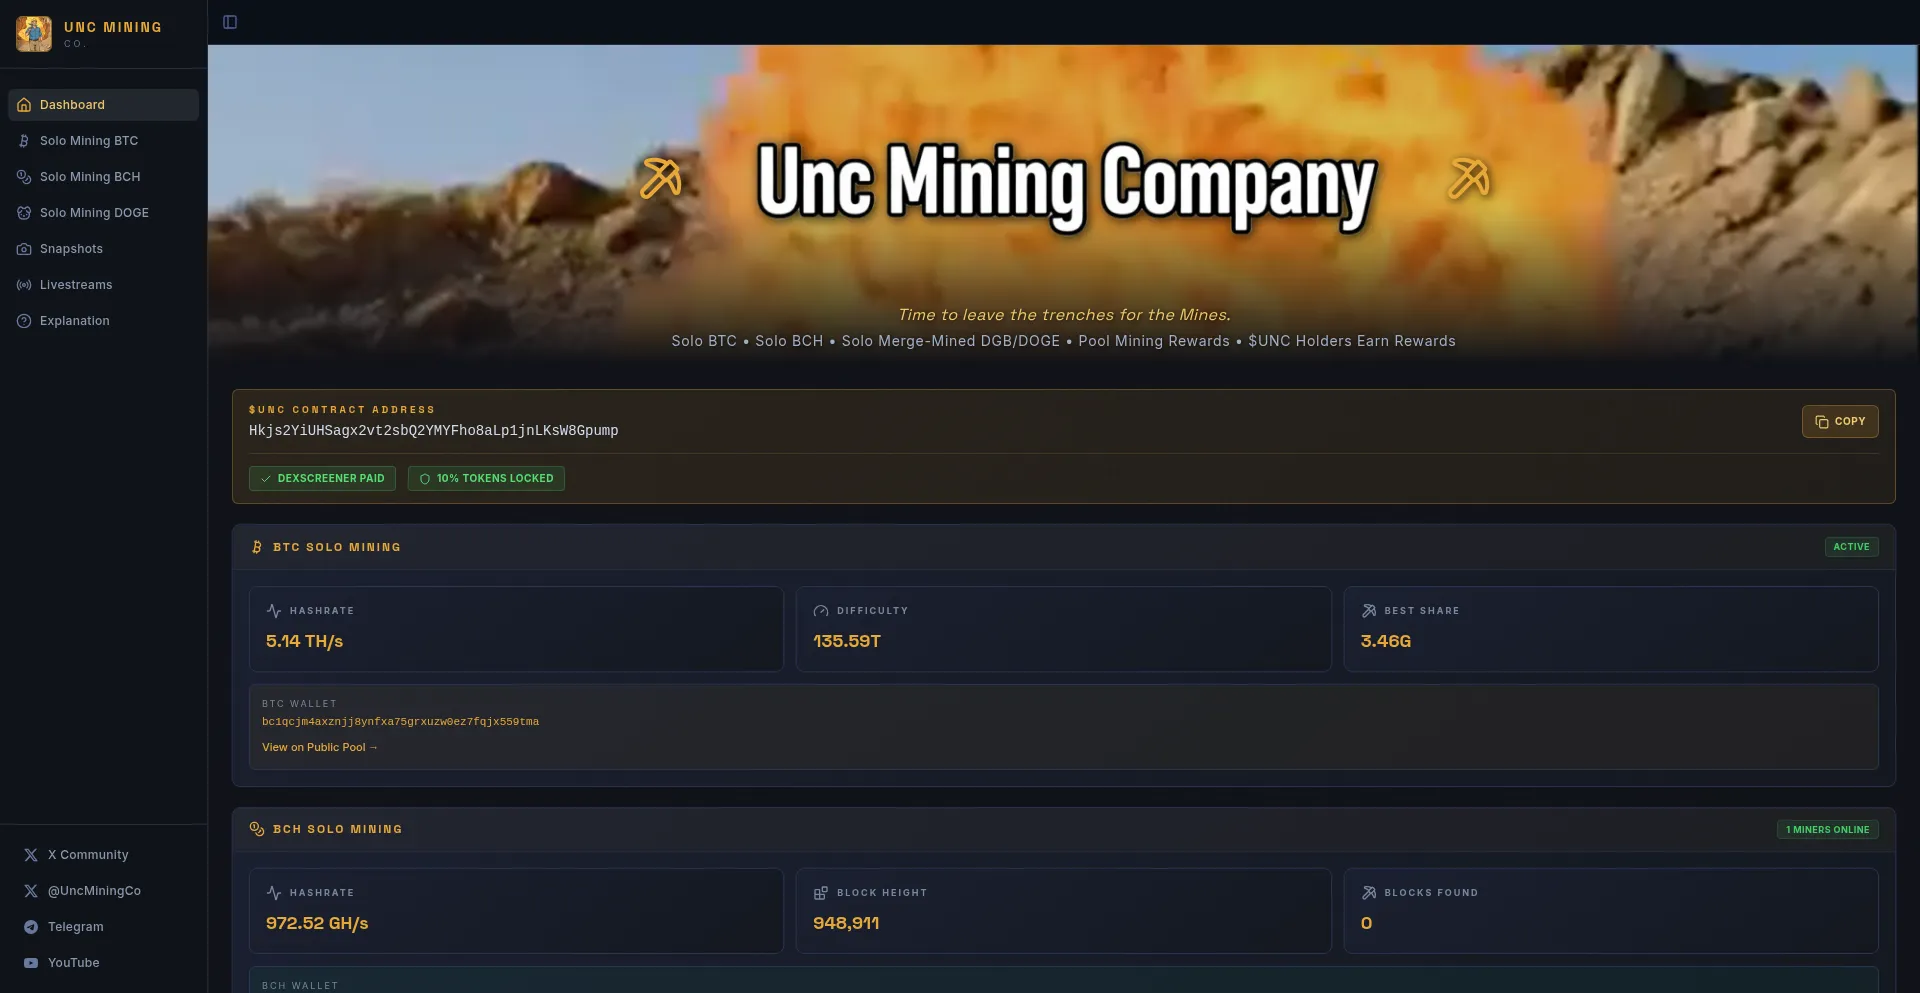Screen dimensions: 1920x993
Task: Click the coins icon beside Solo Mining BCH
Action: [24, 177]
